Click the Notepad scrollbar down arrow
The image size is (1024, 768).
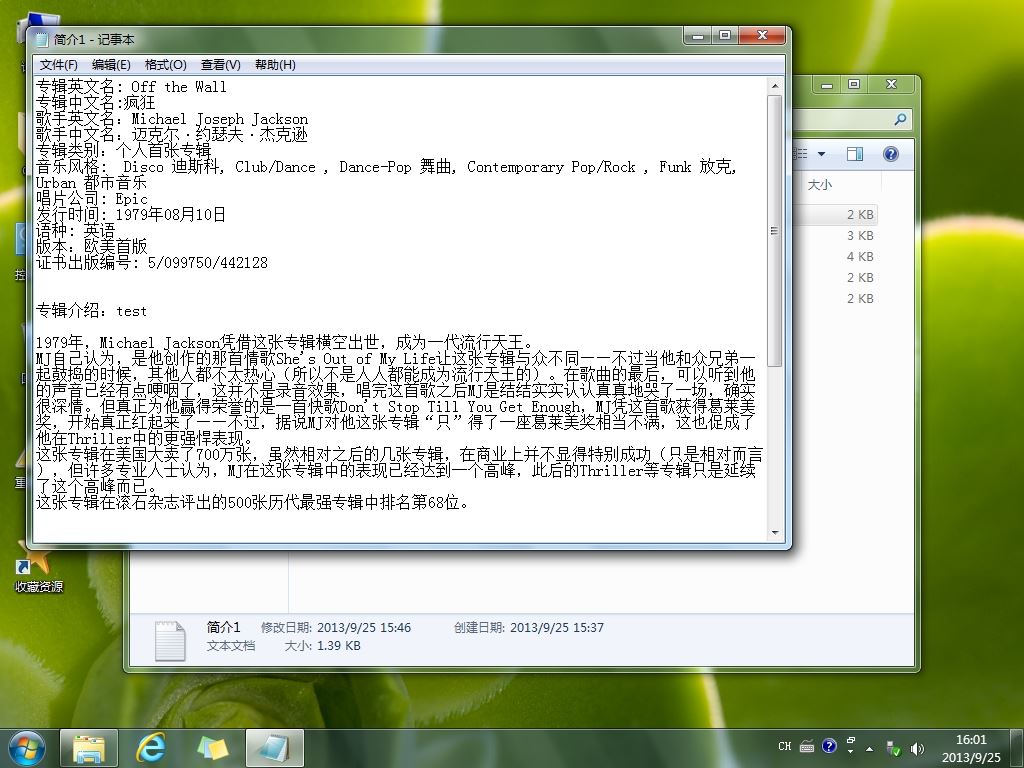775,533
